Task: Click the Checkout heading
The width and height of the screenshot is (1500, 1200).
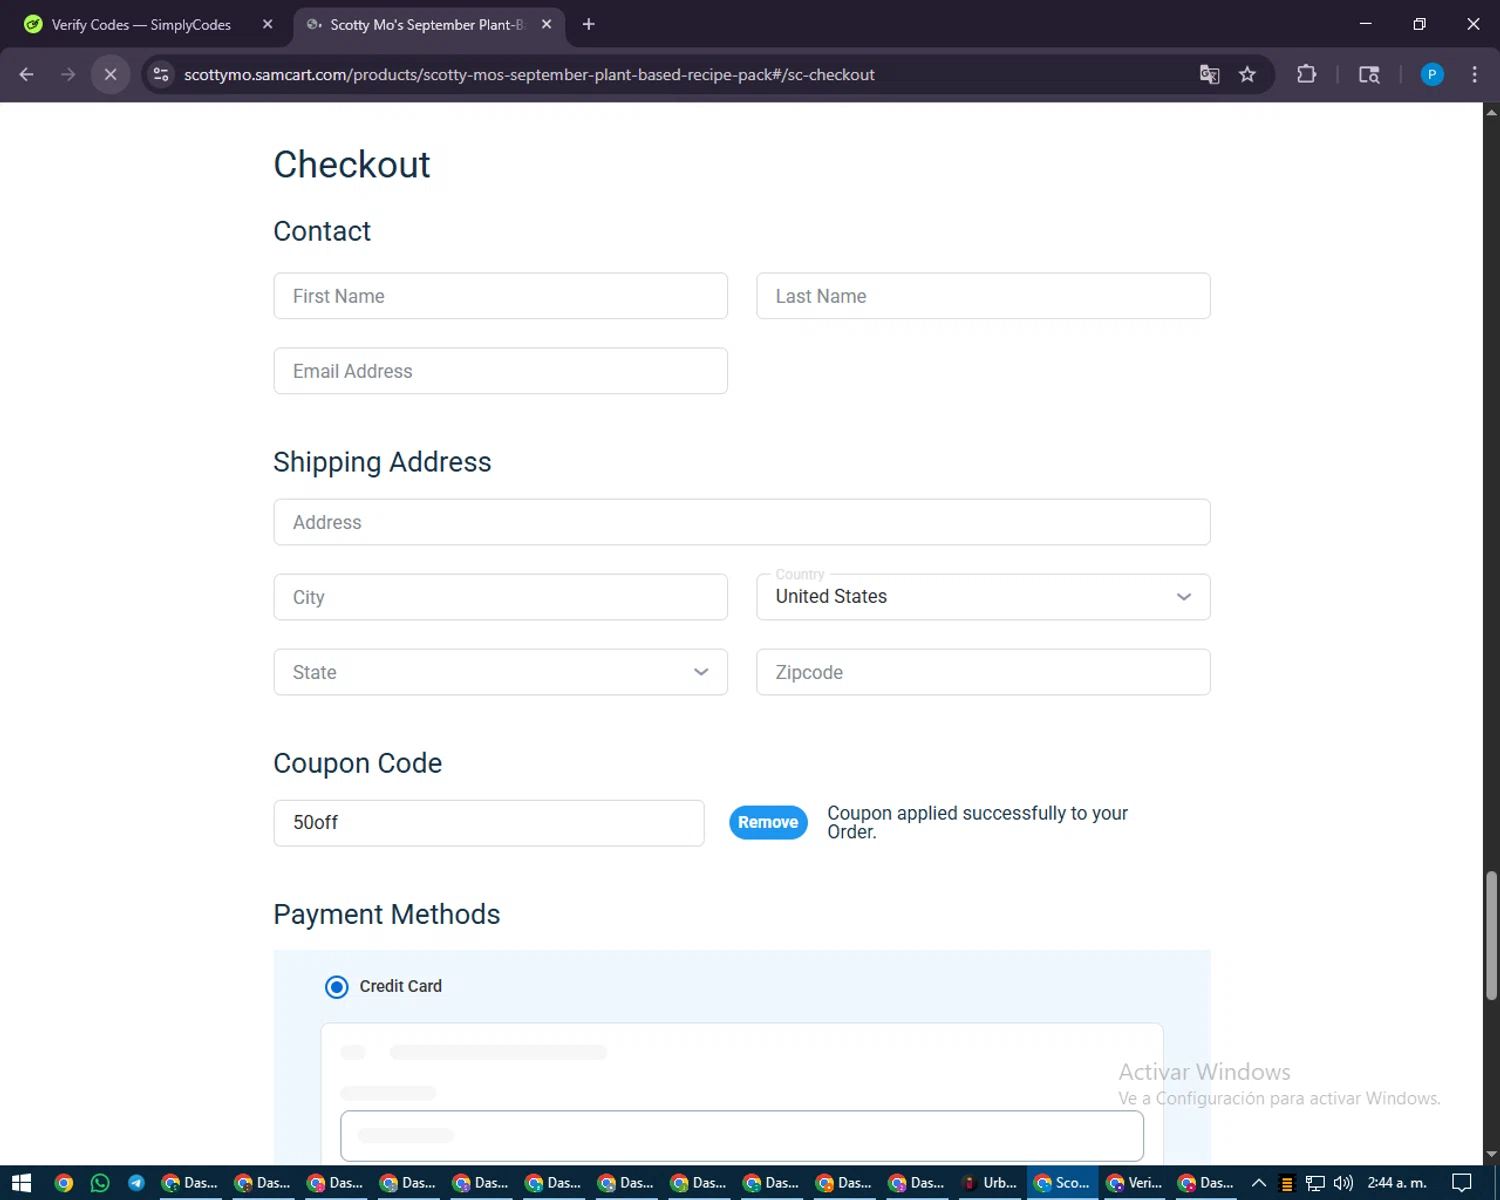Action: 352,165
